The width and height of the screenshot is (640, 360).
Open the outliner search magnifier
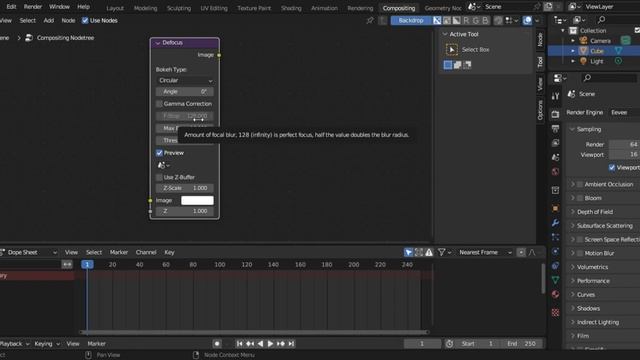click(601, 20)
